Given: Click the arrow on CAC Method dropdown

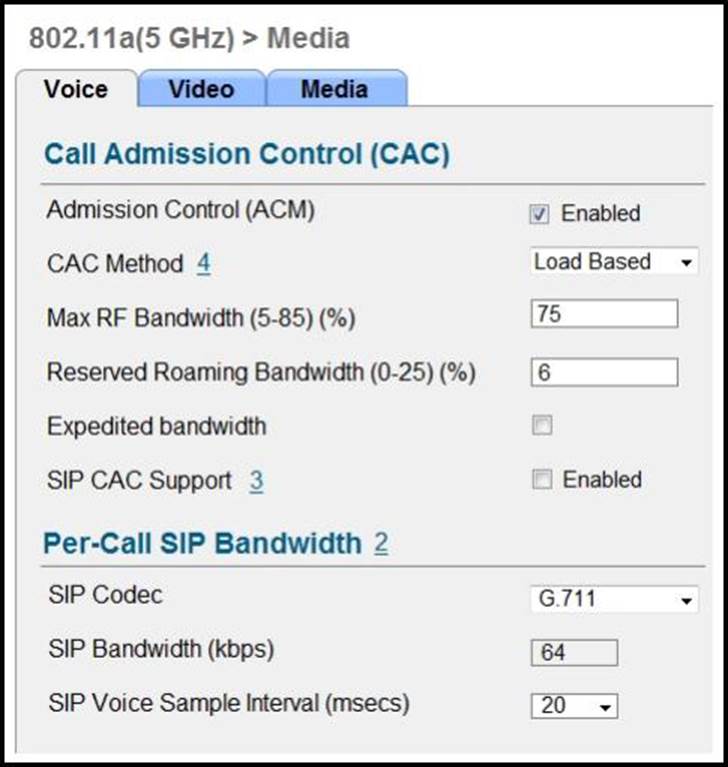Looking at the screenshot, I should (686, 263).
